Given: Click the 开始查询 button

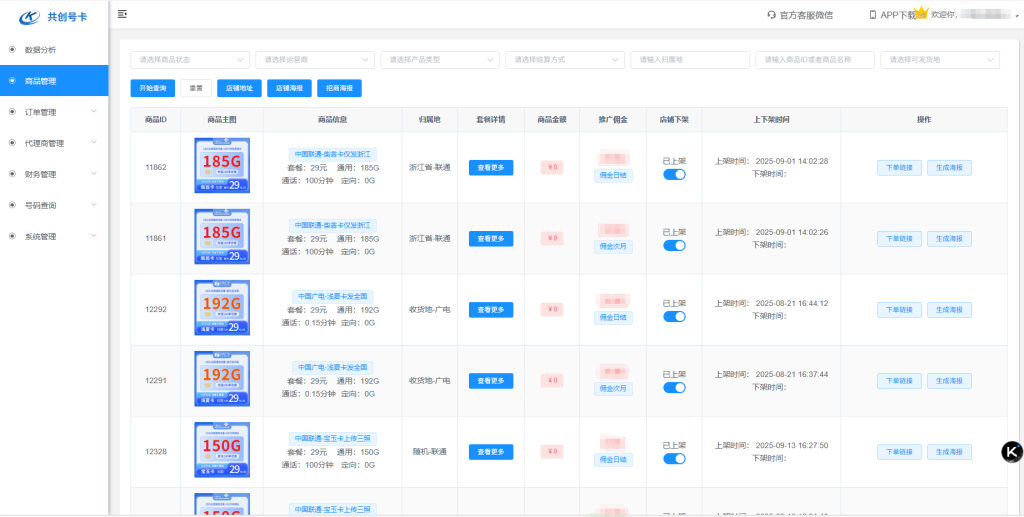Looking at the screenshot, I should coord(152,88).
